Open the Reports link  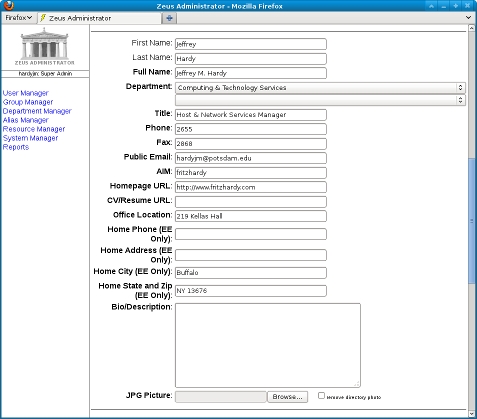[16, 147]
